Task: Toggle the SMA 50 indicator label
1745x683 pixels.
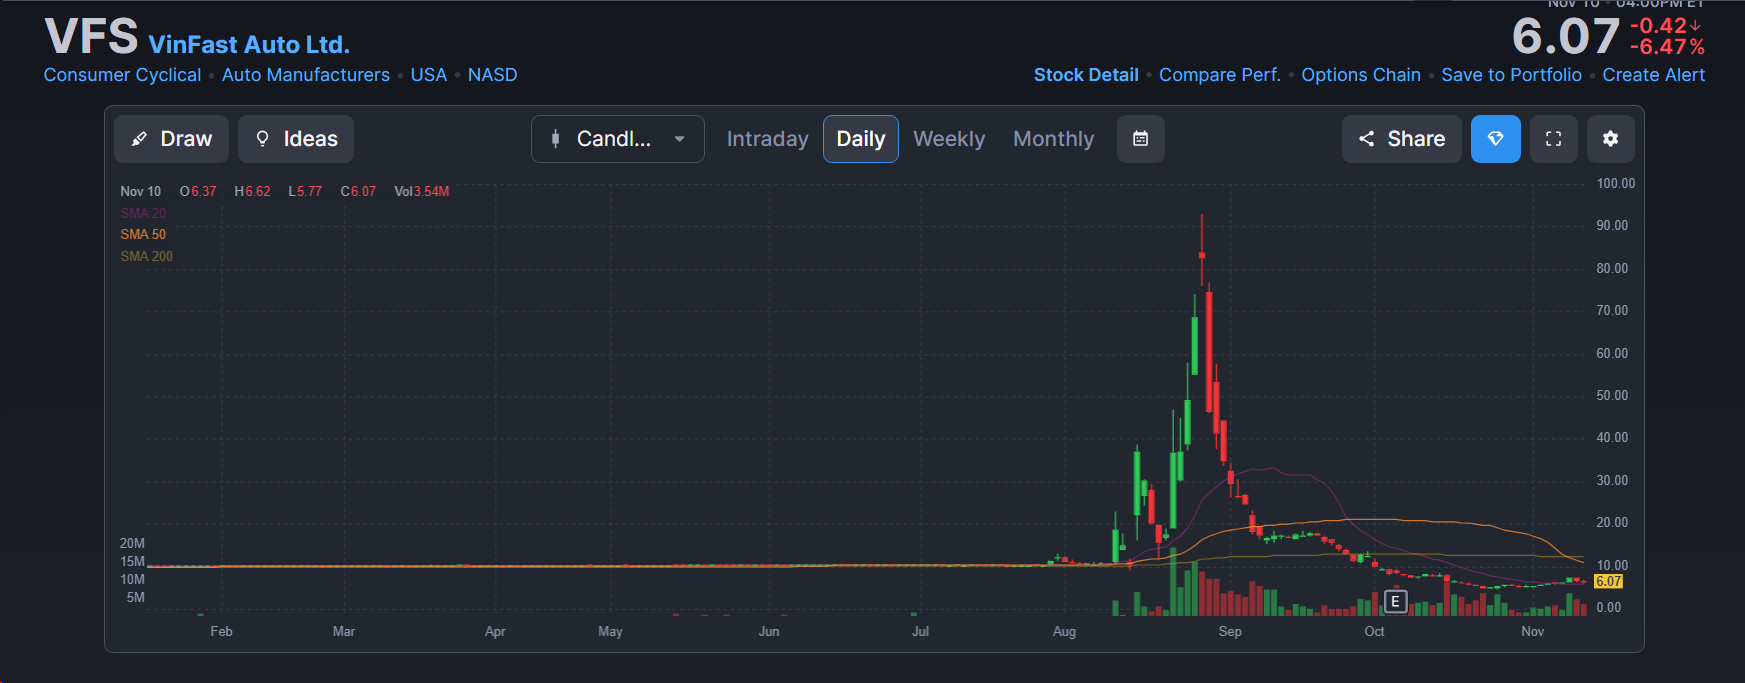Action: [143, 234]
